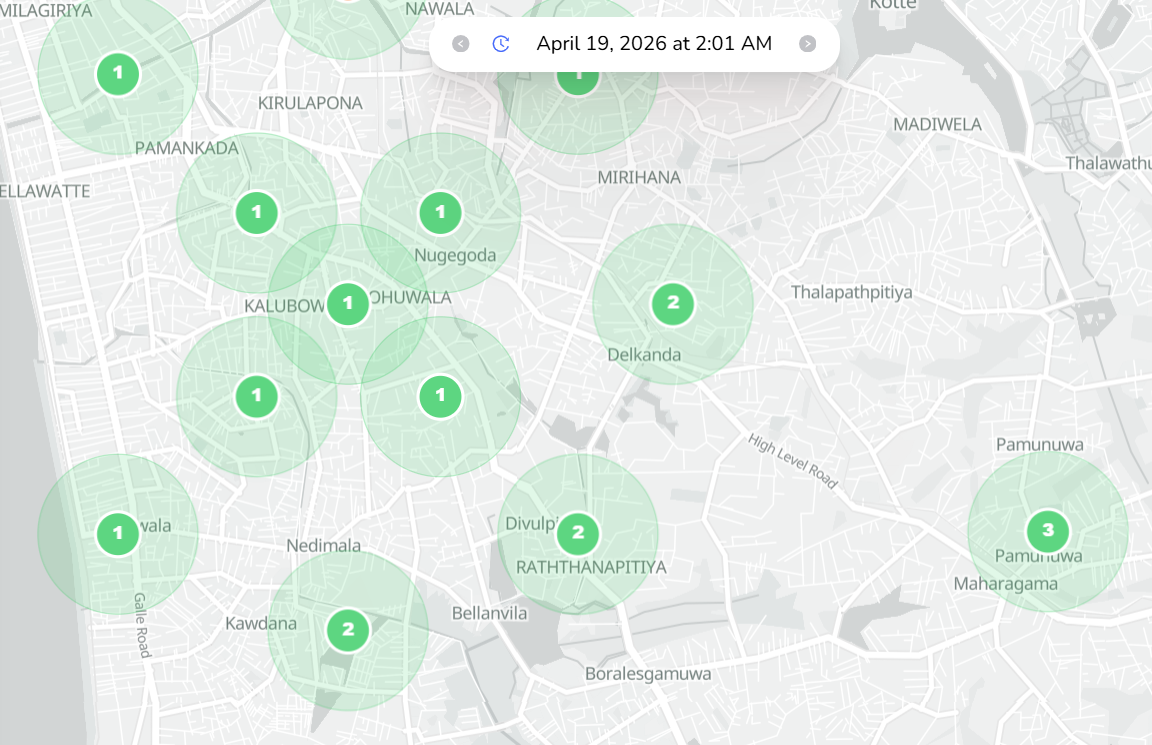Screen dimensions: 1152x745
Task: Click the PAMANKADA place label
Action: click(187, 148)
